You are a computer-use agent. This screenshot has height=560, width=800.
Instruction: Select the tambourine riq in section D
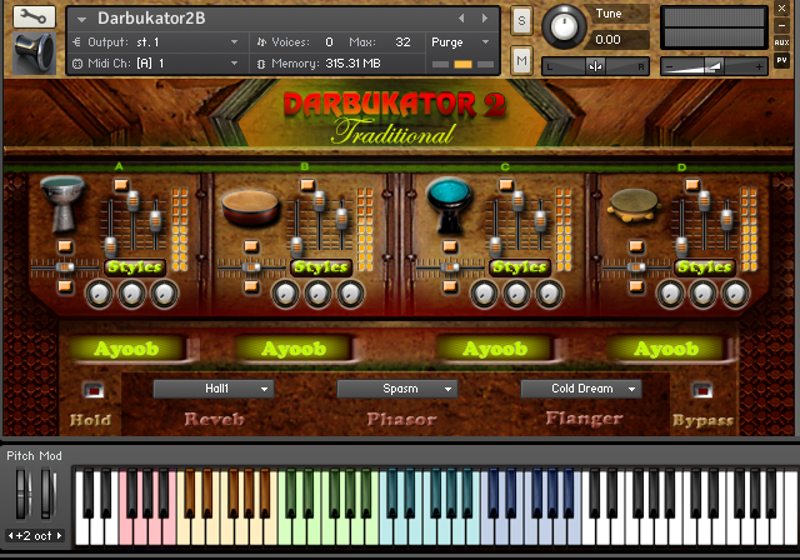[634, 205]
